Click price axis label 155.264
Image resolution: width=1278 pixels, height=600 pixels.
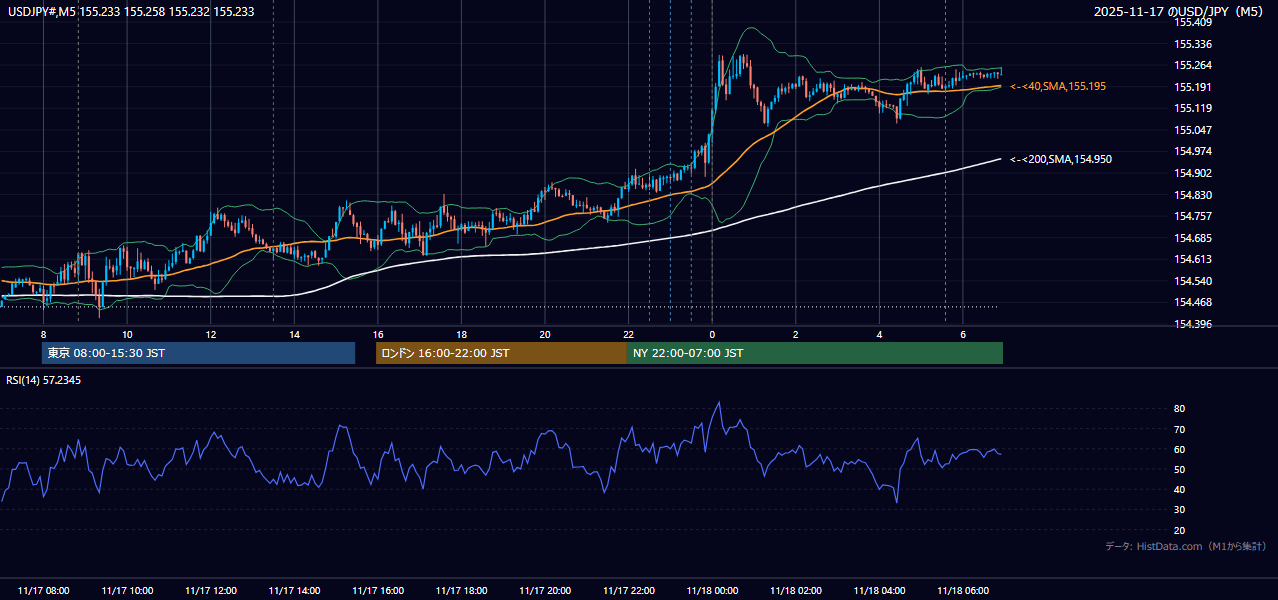coord(1193,66)
